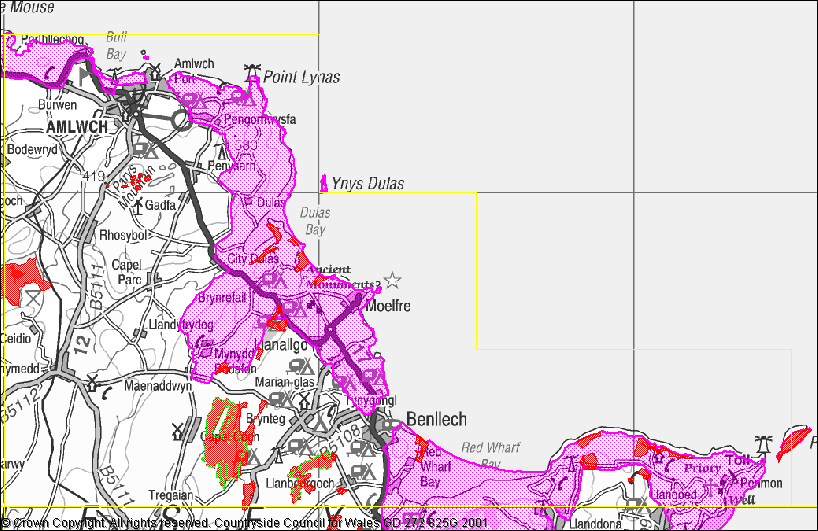Click the 'Penysarn' label

(x=232, y=166)
